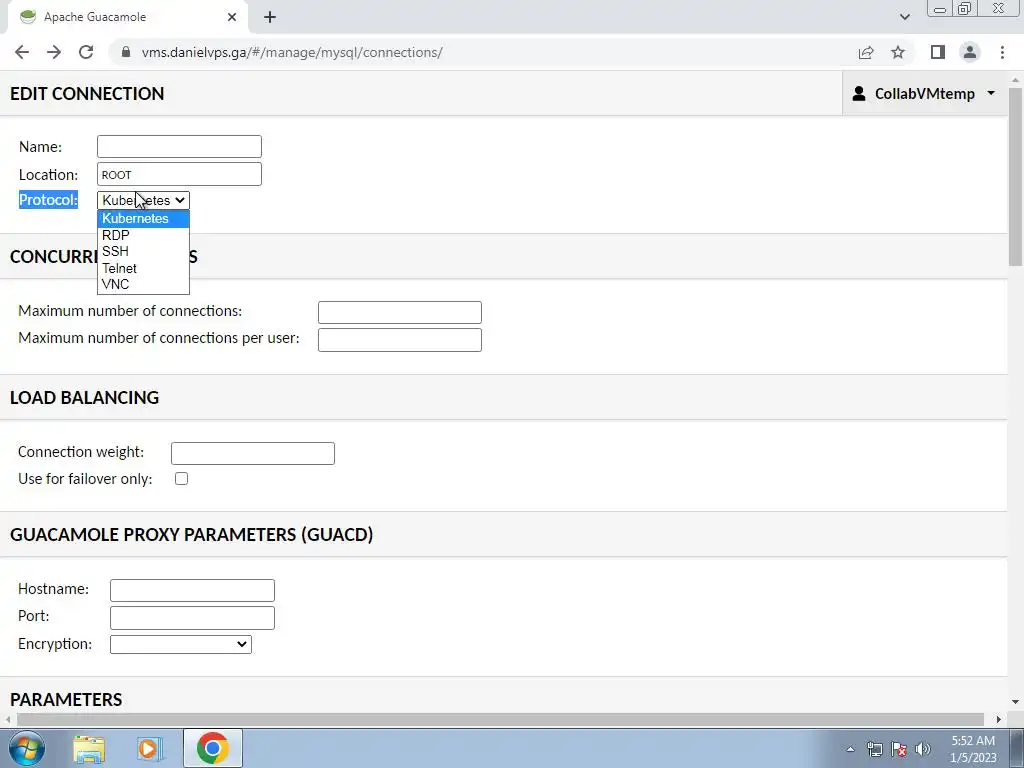Go forward to the next page
The width and height of the screenshot is (1024, 768).
[54, 52]
